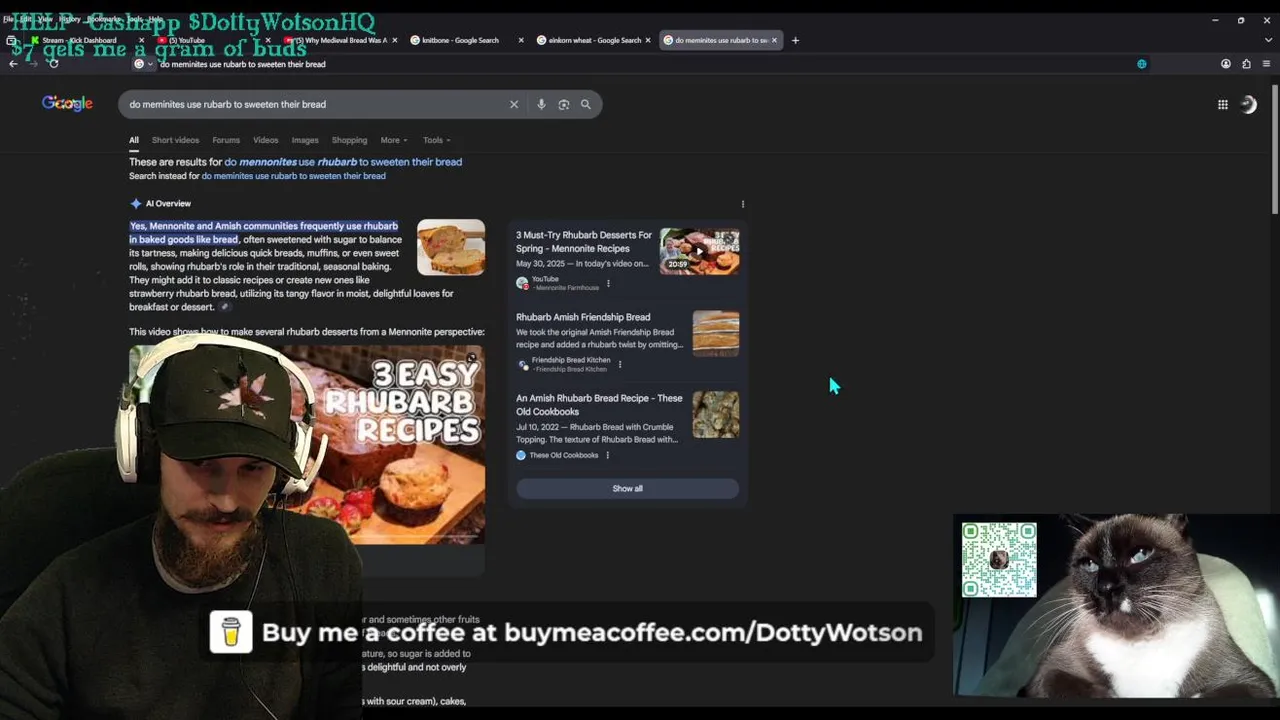This screenshot has width=1280, height=720.
Task: Clear the Google search box with X
Action: (514, 104)
